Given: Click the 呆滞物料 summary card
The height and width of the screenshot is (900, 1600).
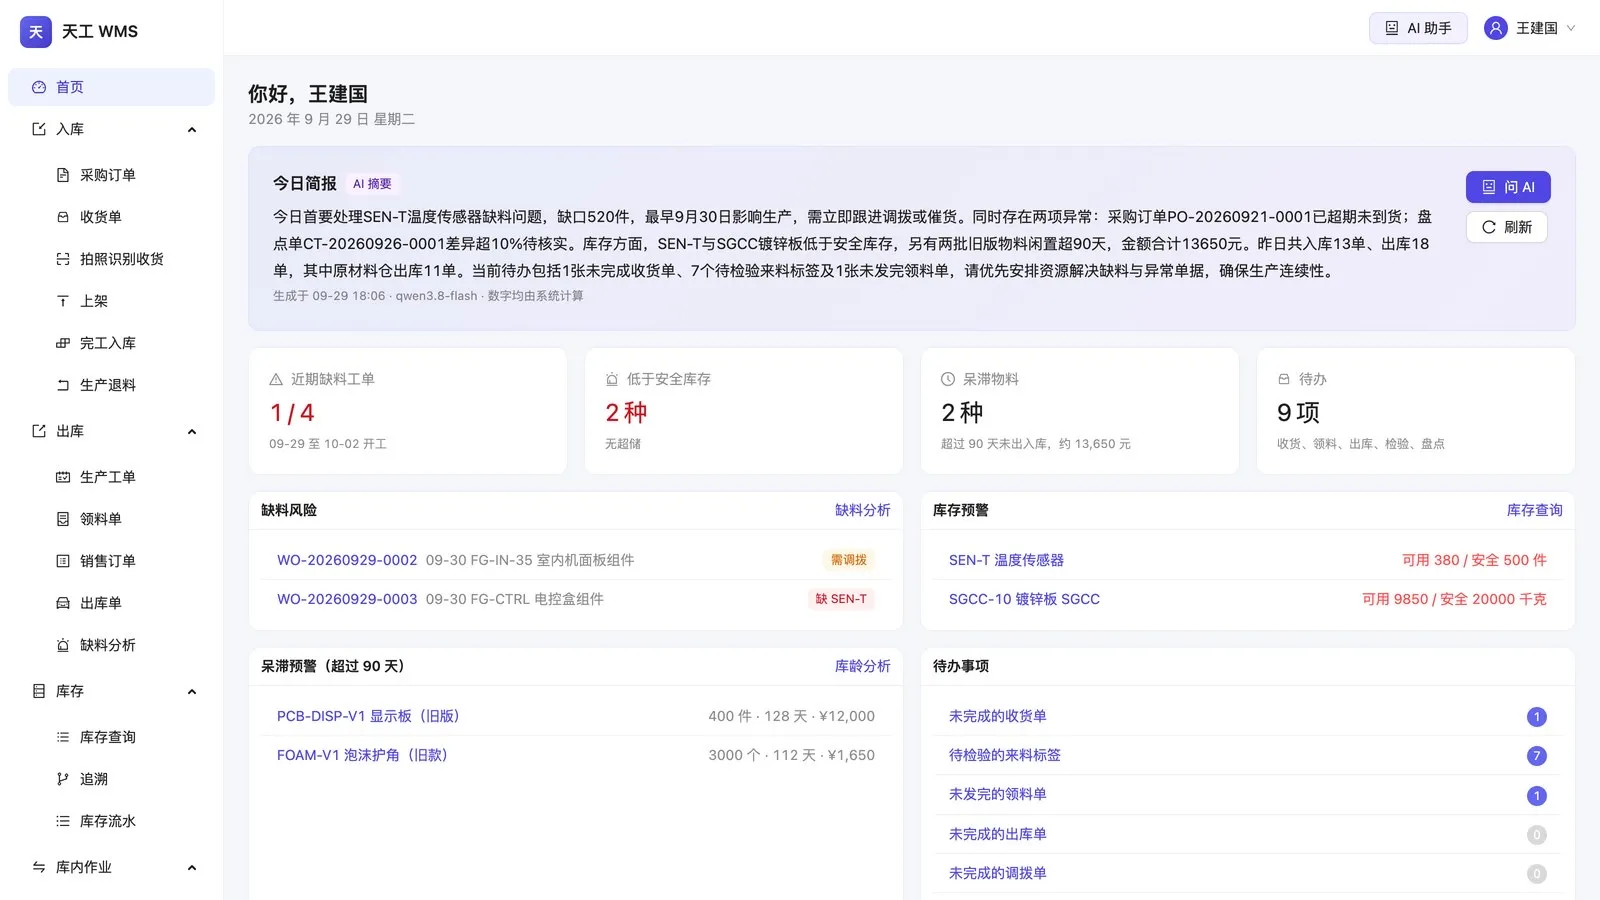Looking at the screenshot, I should [1080, 411].
